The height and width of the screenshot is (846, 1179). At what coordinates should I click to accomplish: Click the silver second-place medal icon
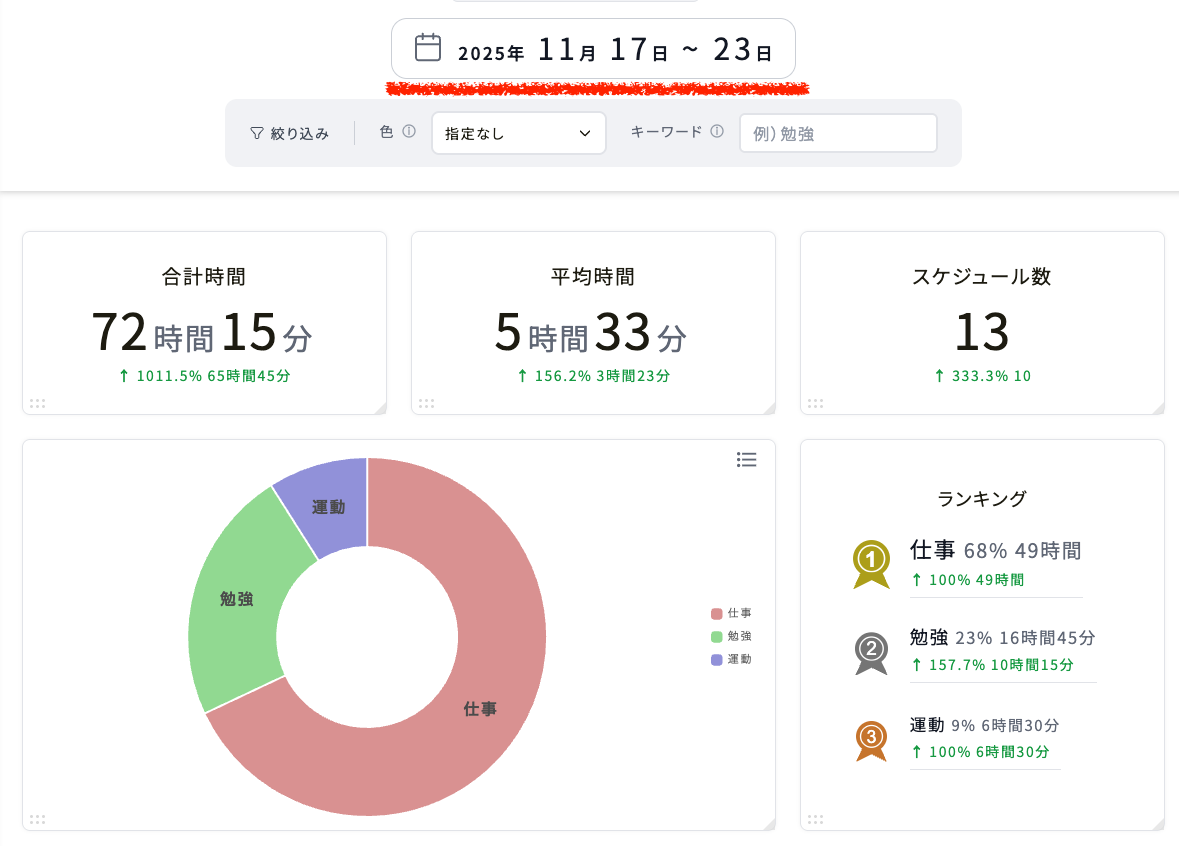click(x=871, y=653)
